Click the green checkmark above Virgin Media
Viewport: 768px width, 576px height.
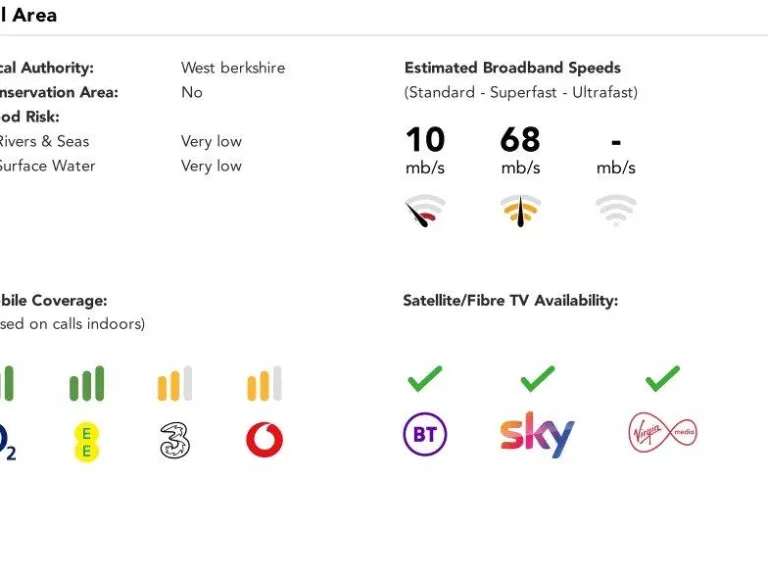coord(662,379)
